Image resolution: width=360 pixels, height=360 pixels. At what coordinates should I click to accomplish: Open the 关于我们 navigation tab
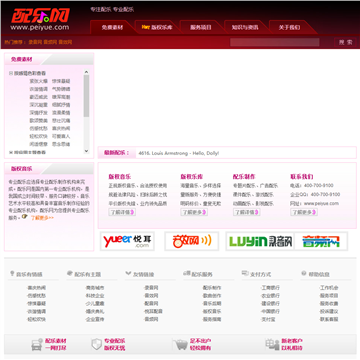coord(289,27)
